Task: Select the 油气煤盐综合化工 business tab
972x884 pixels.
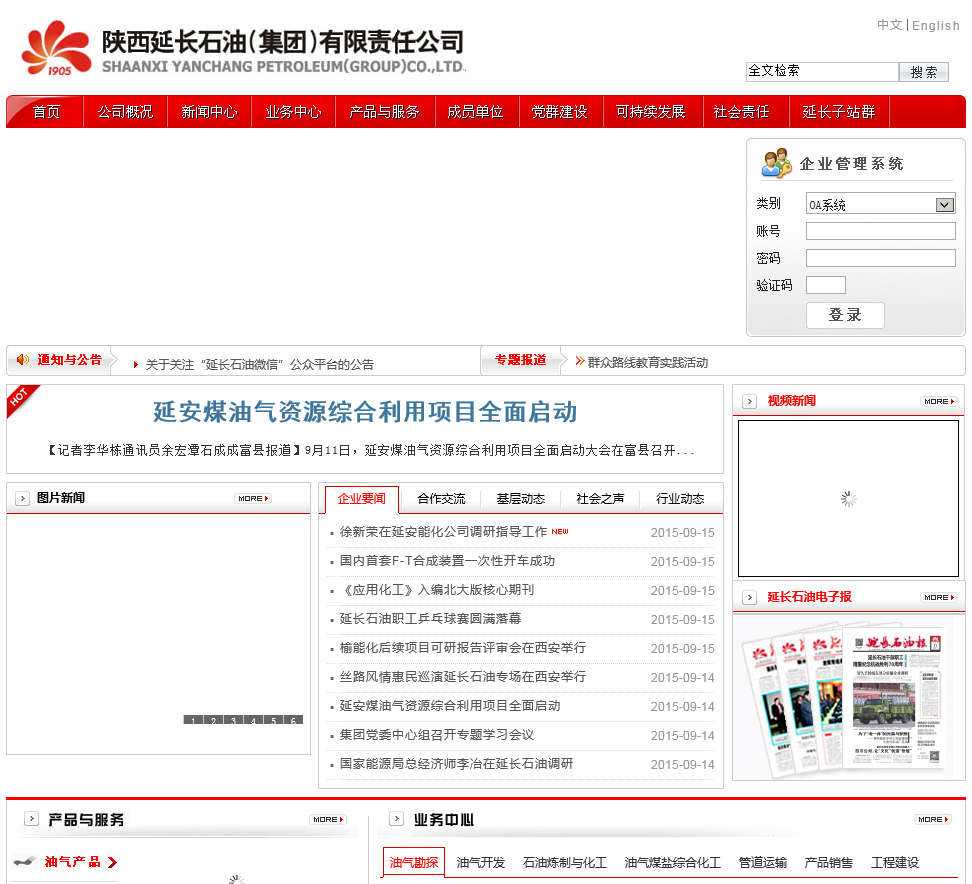Action: [x=673, y=862]
